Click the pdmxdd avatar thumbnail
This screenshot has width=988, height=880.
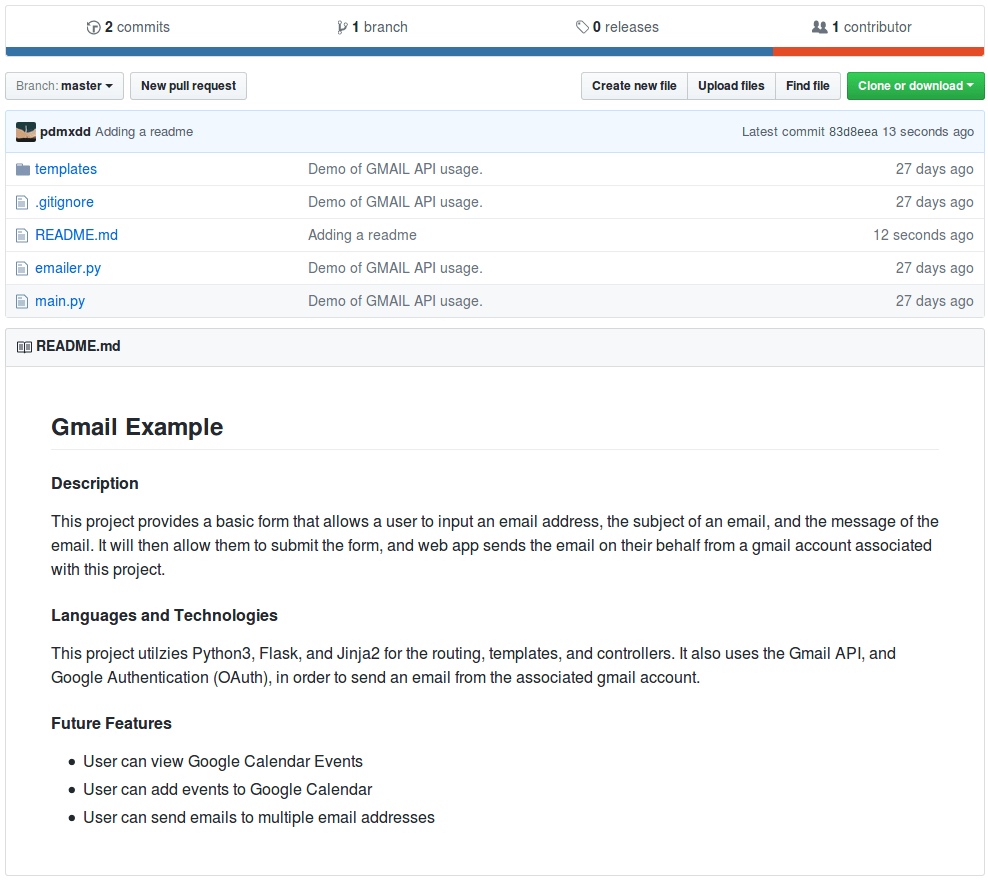pyautogui.click(x=23, y=131)
